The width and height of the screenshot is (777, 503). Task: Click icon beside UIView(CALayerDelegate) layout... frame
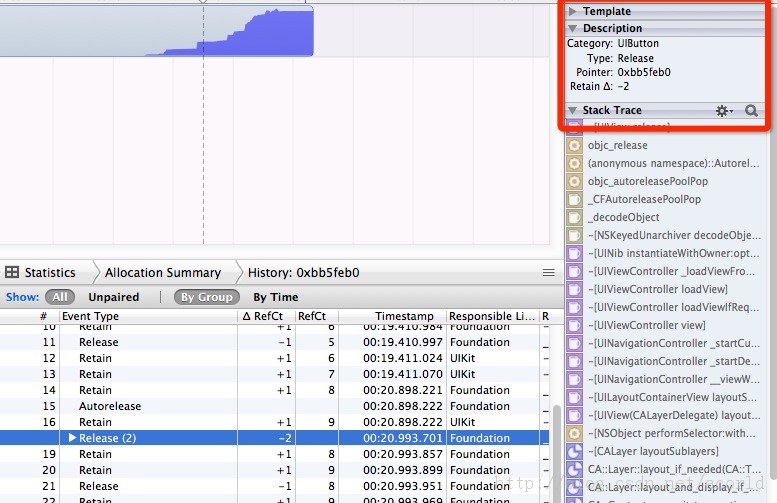tap(574, 415)
